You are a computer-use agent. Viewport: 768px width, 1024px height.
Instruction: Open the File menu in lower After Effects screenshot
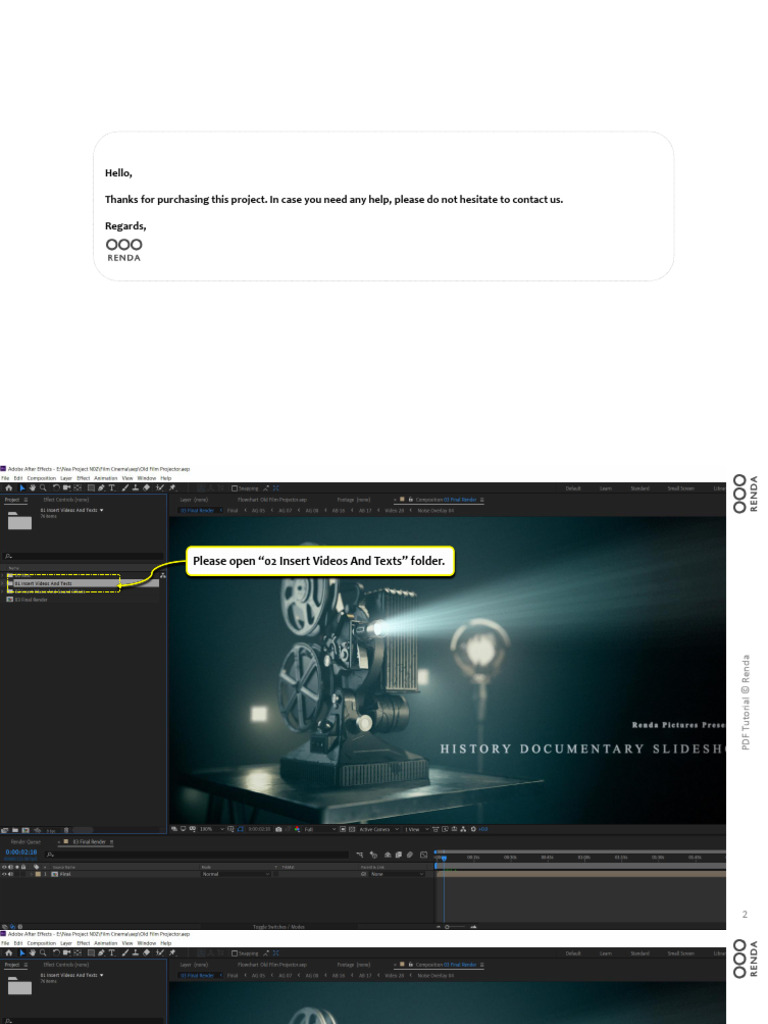[x=5, y=943]
